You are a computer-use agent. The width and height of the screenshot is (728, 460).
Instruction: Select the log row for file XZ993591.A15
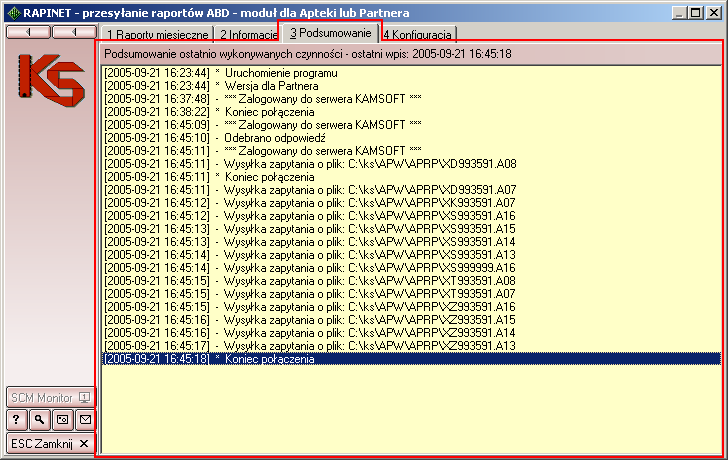(411, 320)
